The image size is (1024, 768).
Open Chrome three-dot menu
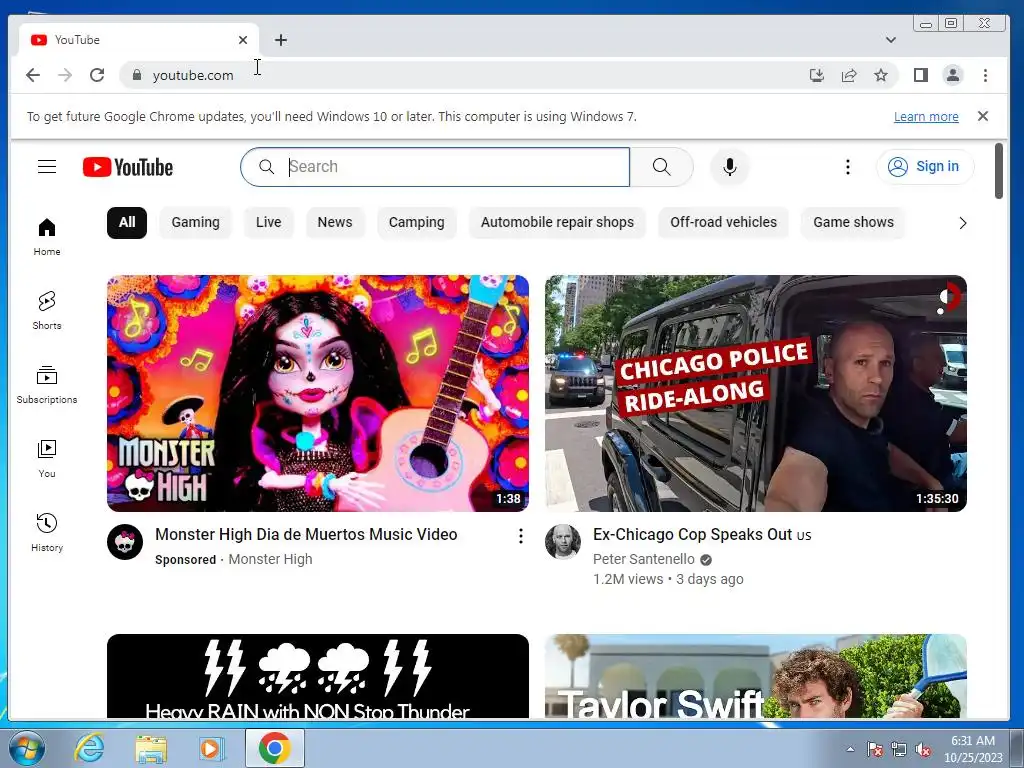pyautogui.click(x=985, y=75)
